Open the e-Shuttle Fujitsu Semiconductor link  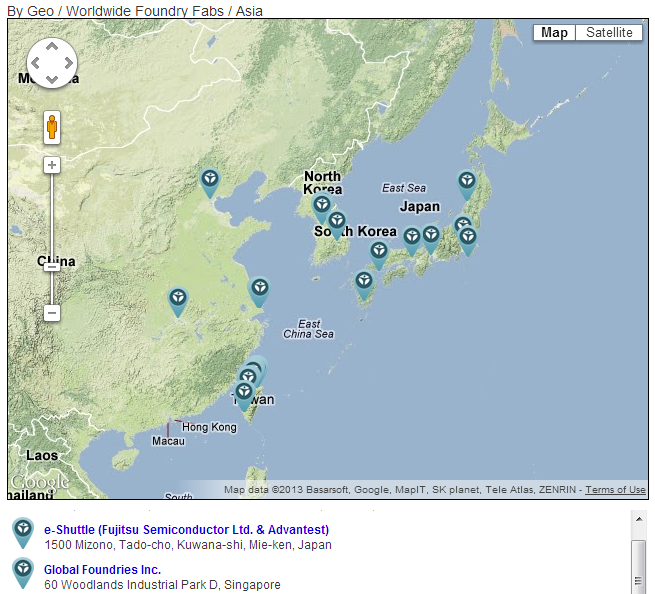tap(186, 529)
